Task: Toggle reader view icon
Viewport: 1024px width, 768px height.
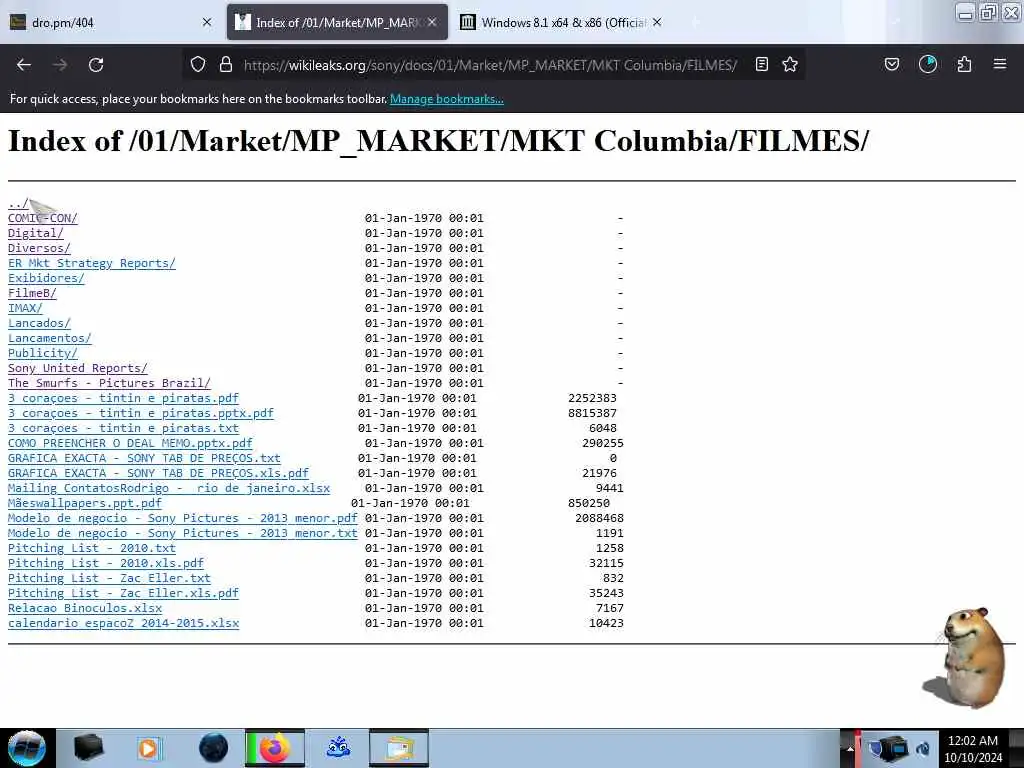Action: 761,65
